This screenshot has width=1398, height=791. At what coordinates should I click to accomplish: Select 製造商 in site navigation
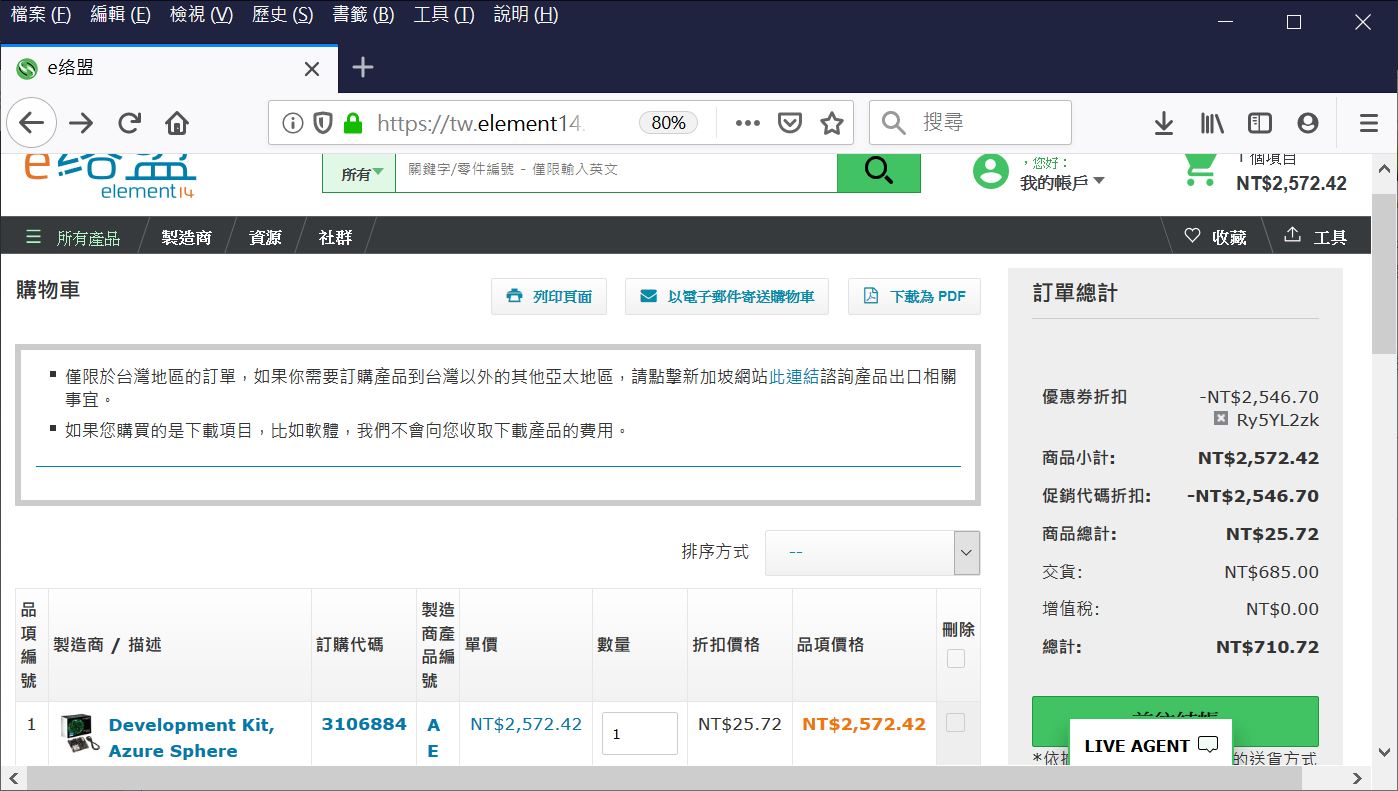(186, 237)
